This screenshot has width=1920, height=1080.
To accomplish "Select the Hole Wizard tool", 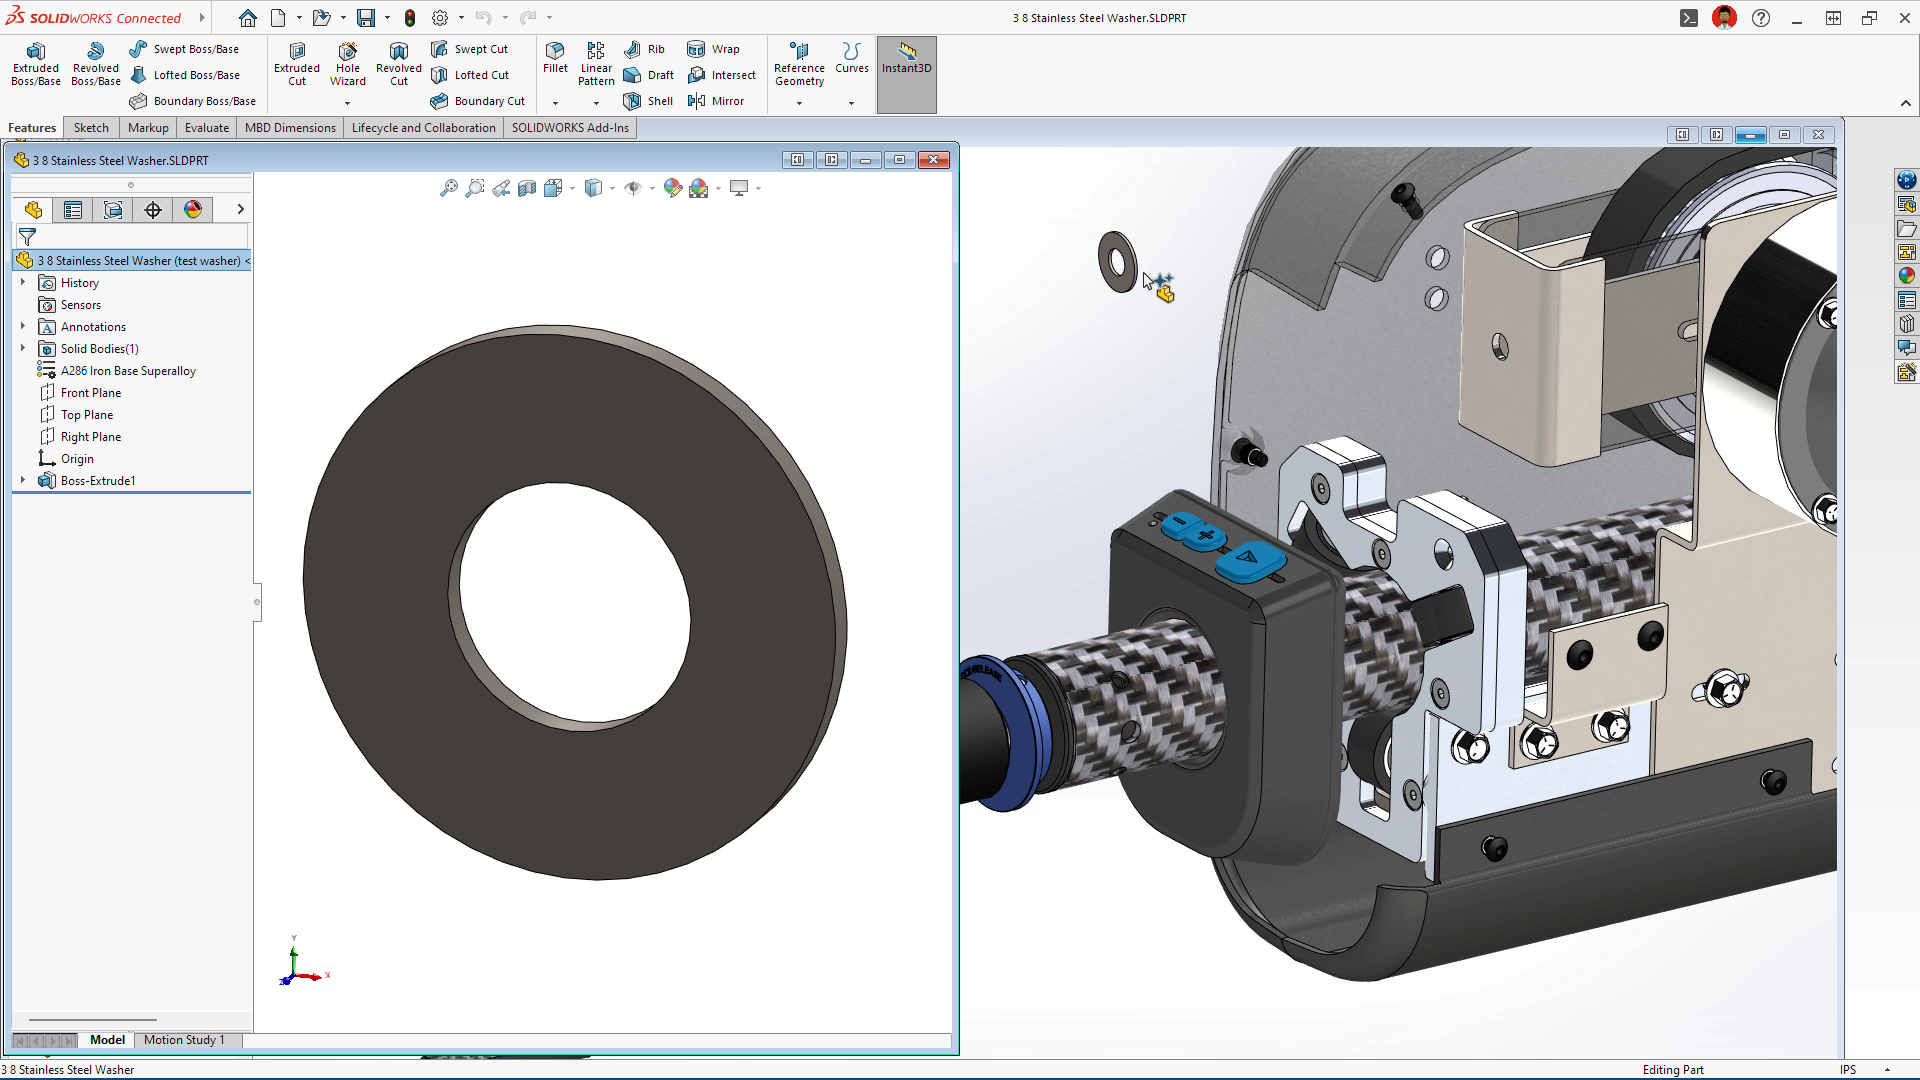I will (x=348, y=62).
